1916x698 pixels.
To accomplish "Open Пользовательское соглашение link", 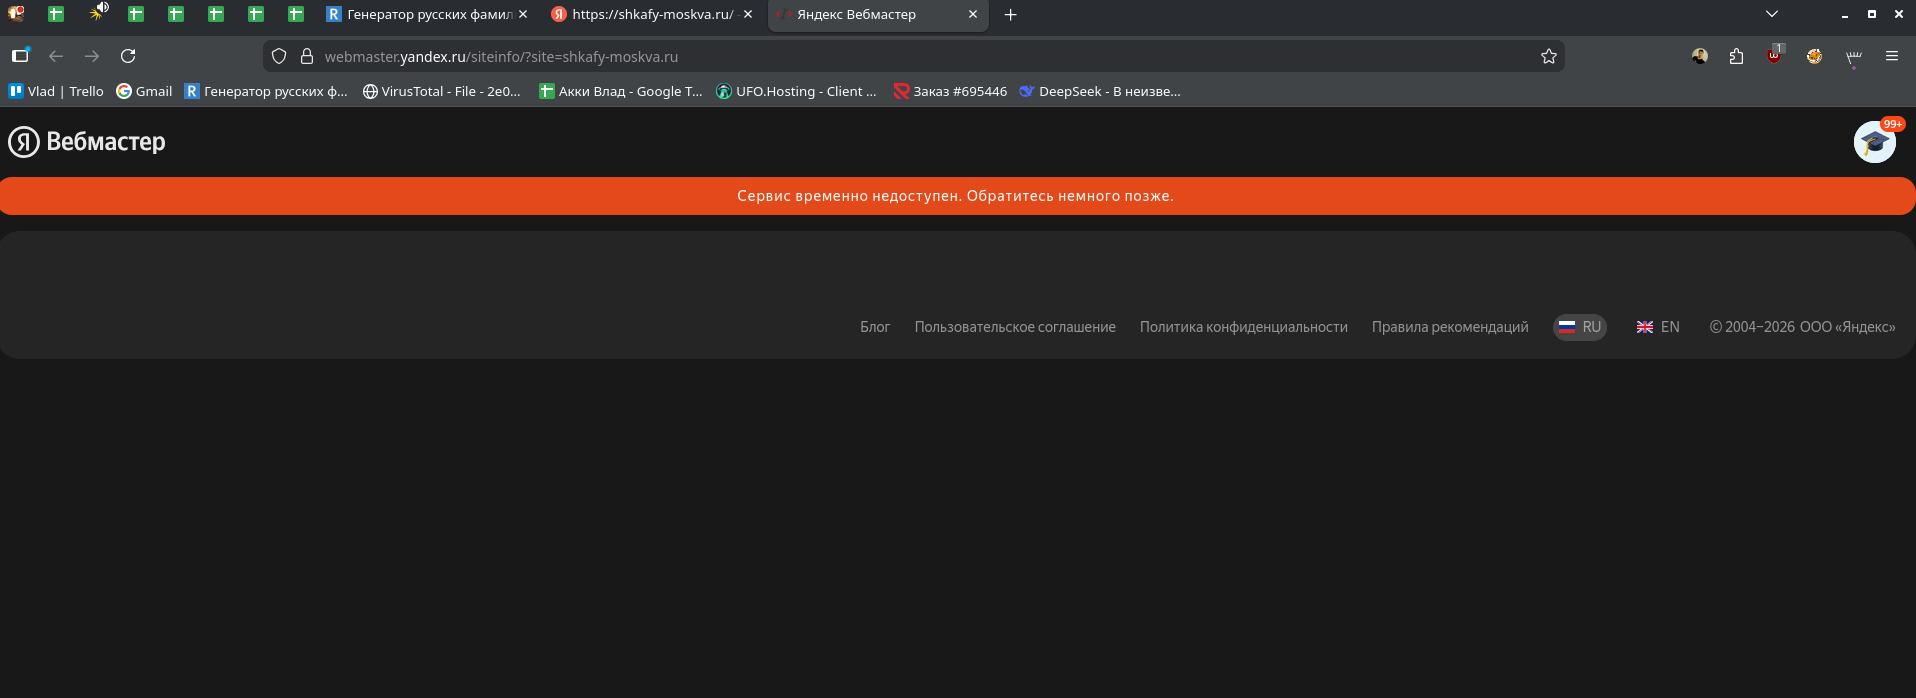I will click(x=1015, y=327).
